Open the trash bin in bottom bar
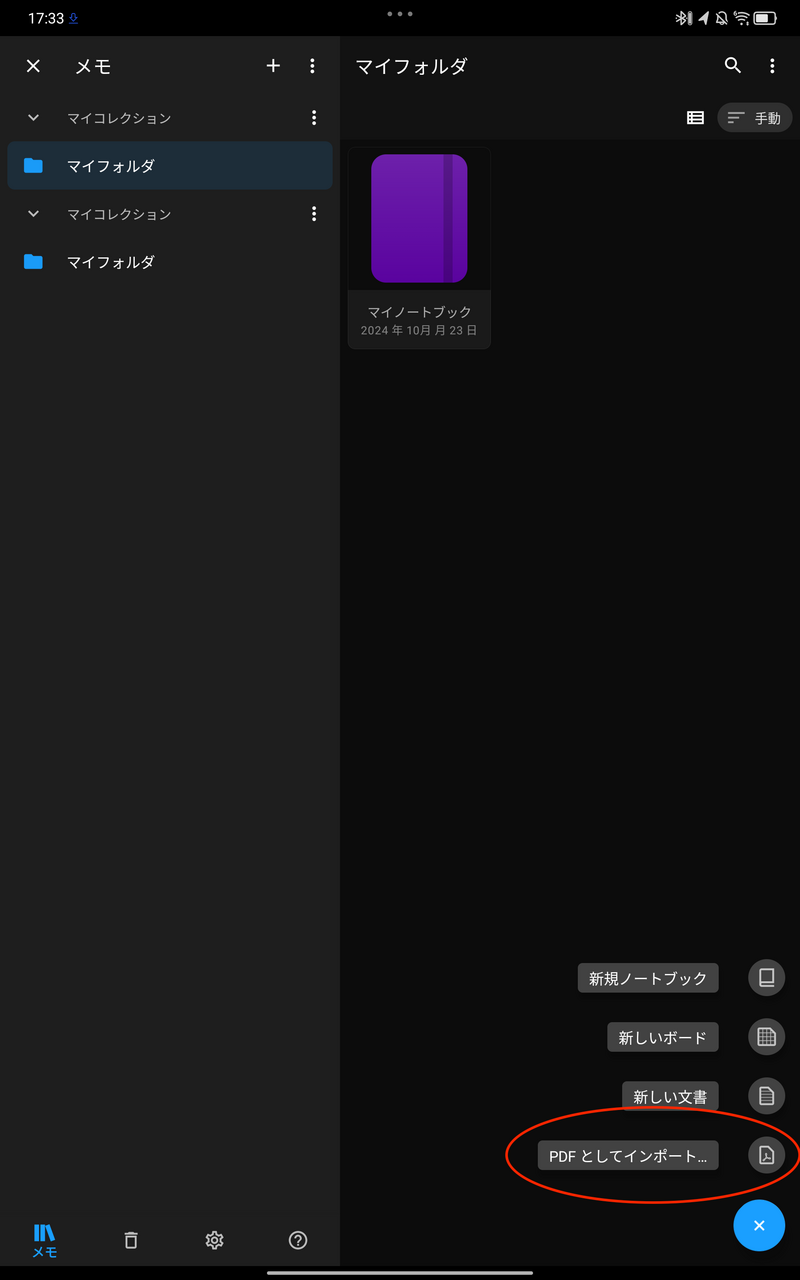This screenshot has width=800, height=1280. point(130,1240)
